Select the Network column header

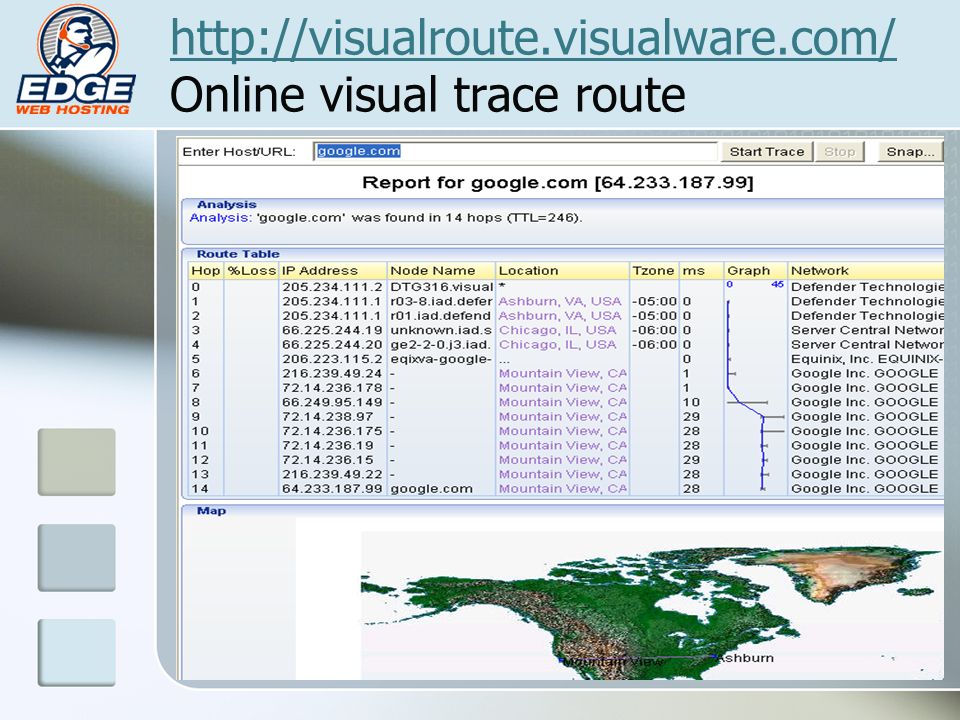click(866, 271)
